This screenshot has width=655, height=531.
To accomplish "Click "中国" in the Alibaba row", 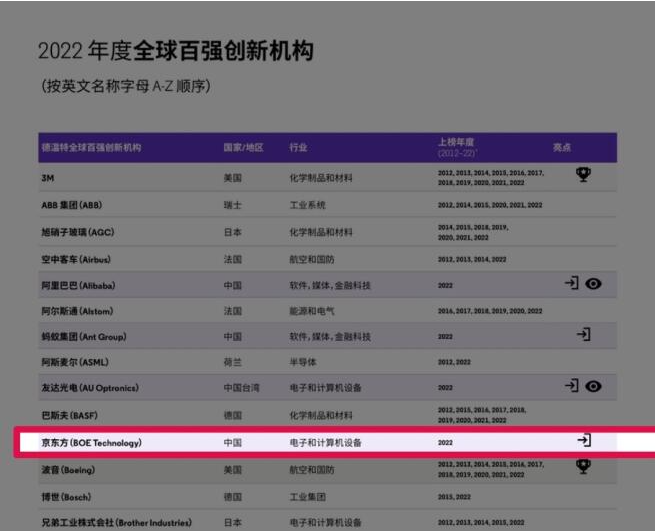I will click(233, 286).
